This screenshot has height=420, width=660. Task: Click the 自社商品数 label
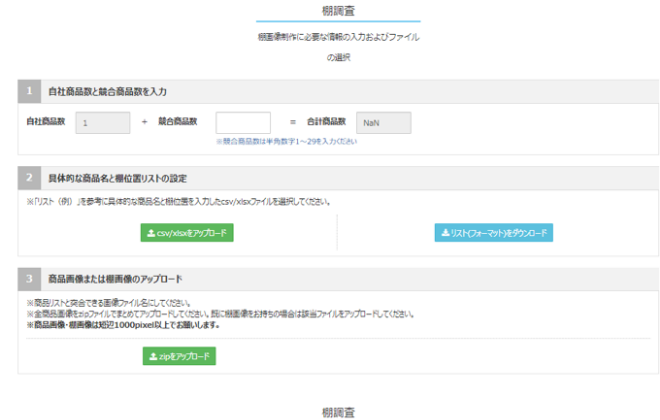pos(46,122)
